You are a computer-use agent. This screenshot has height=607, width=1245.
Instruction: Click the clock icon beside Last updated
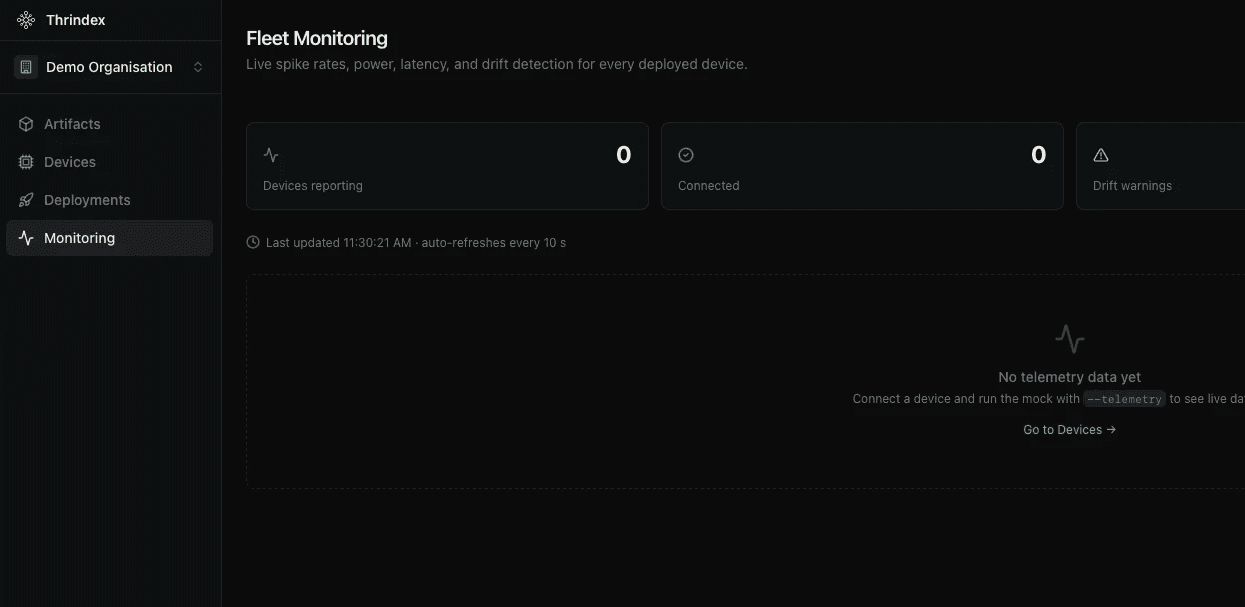coord(253,242)
